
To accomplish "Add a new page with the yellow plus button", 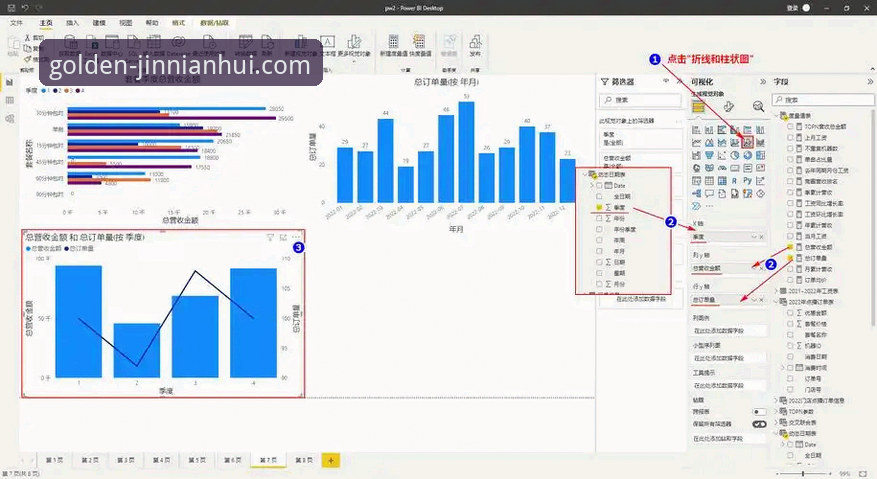I will click(x=331, y=461).
